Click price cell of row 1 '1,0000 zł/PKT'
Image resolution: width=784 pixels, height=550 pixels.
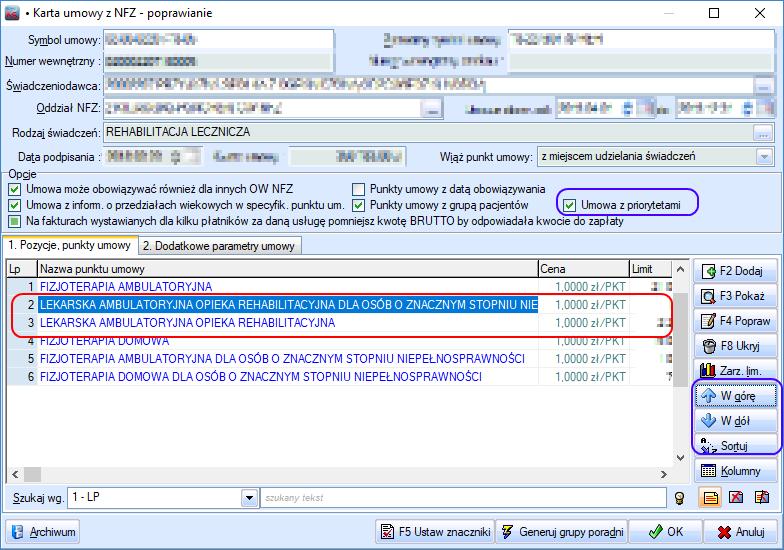pos(584,286)
